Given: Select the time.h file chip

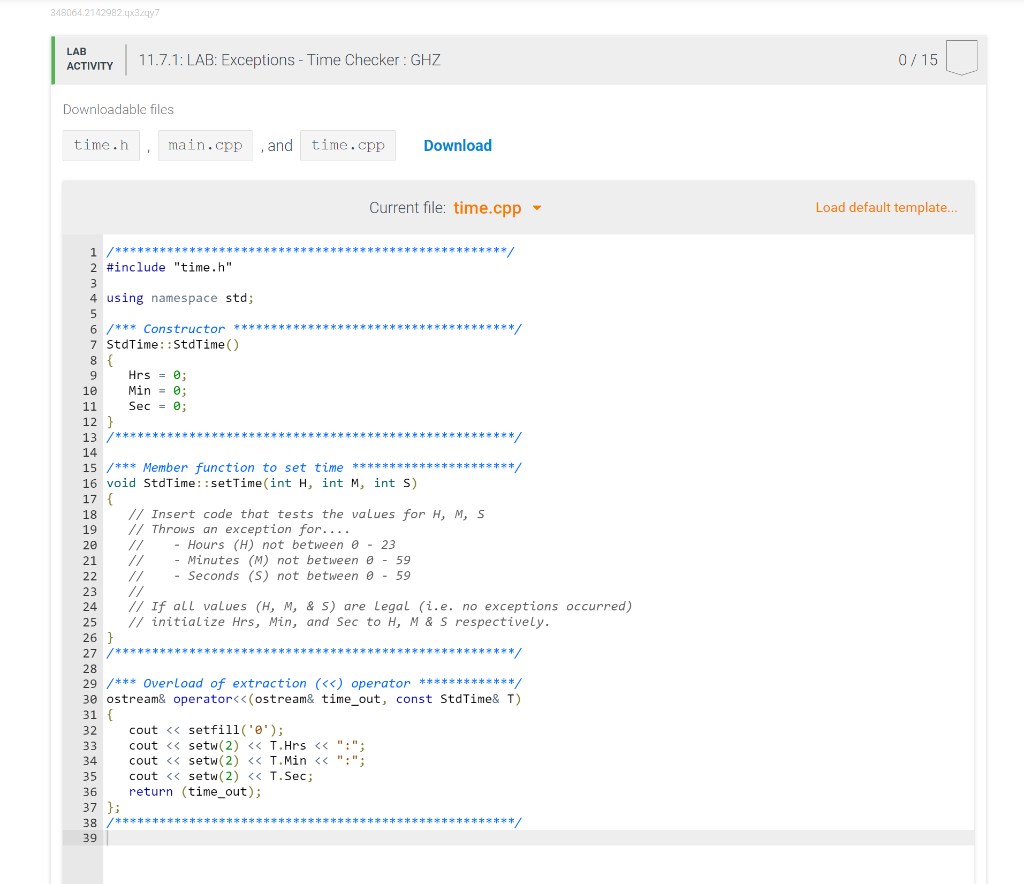Looking at the screenshot, I should coord(100,145).
